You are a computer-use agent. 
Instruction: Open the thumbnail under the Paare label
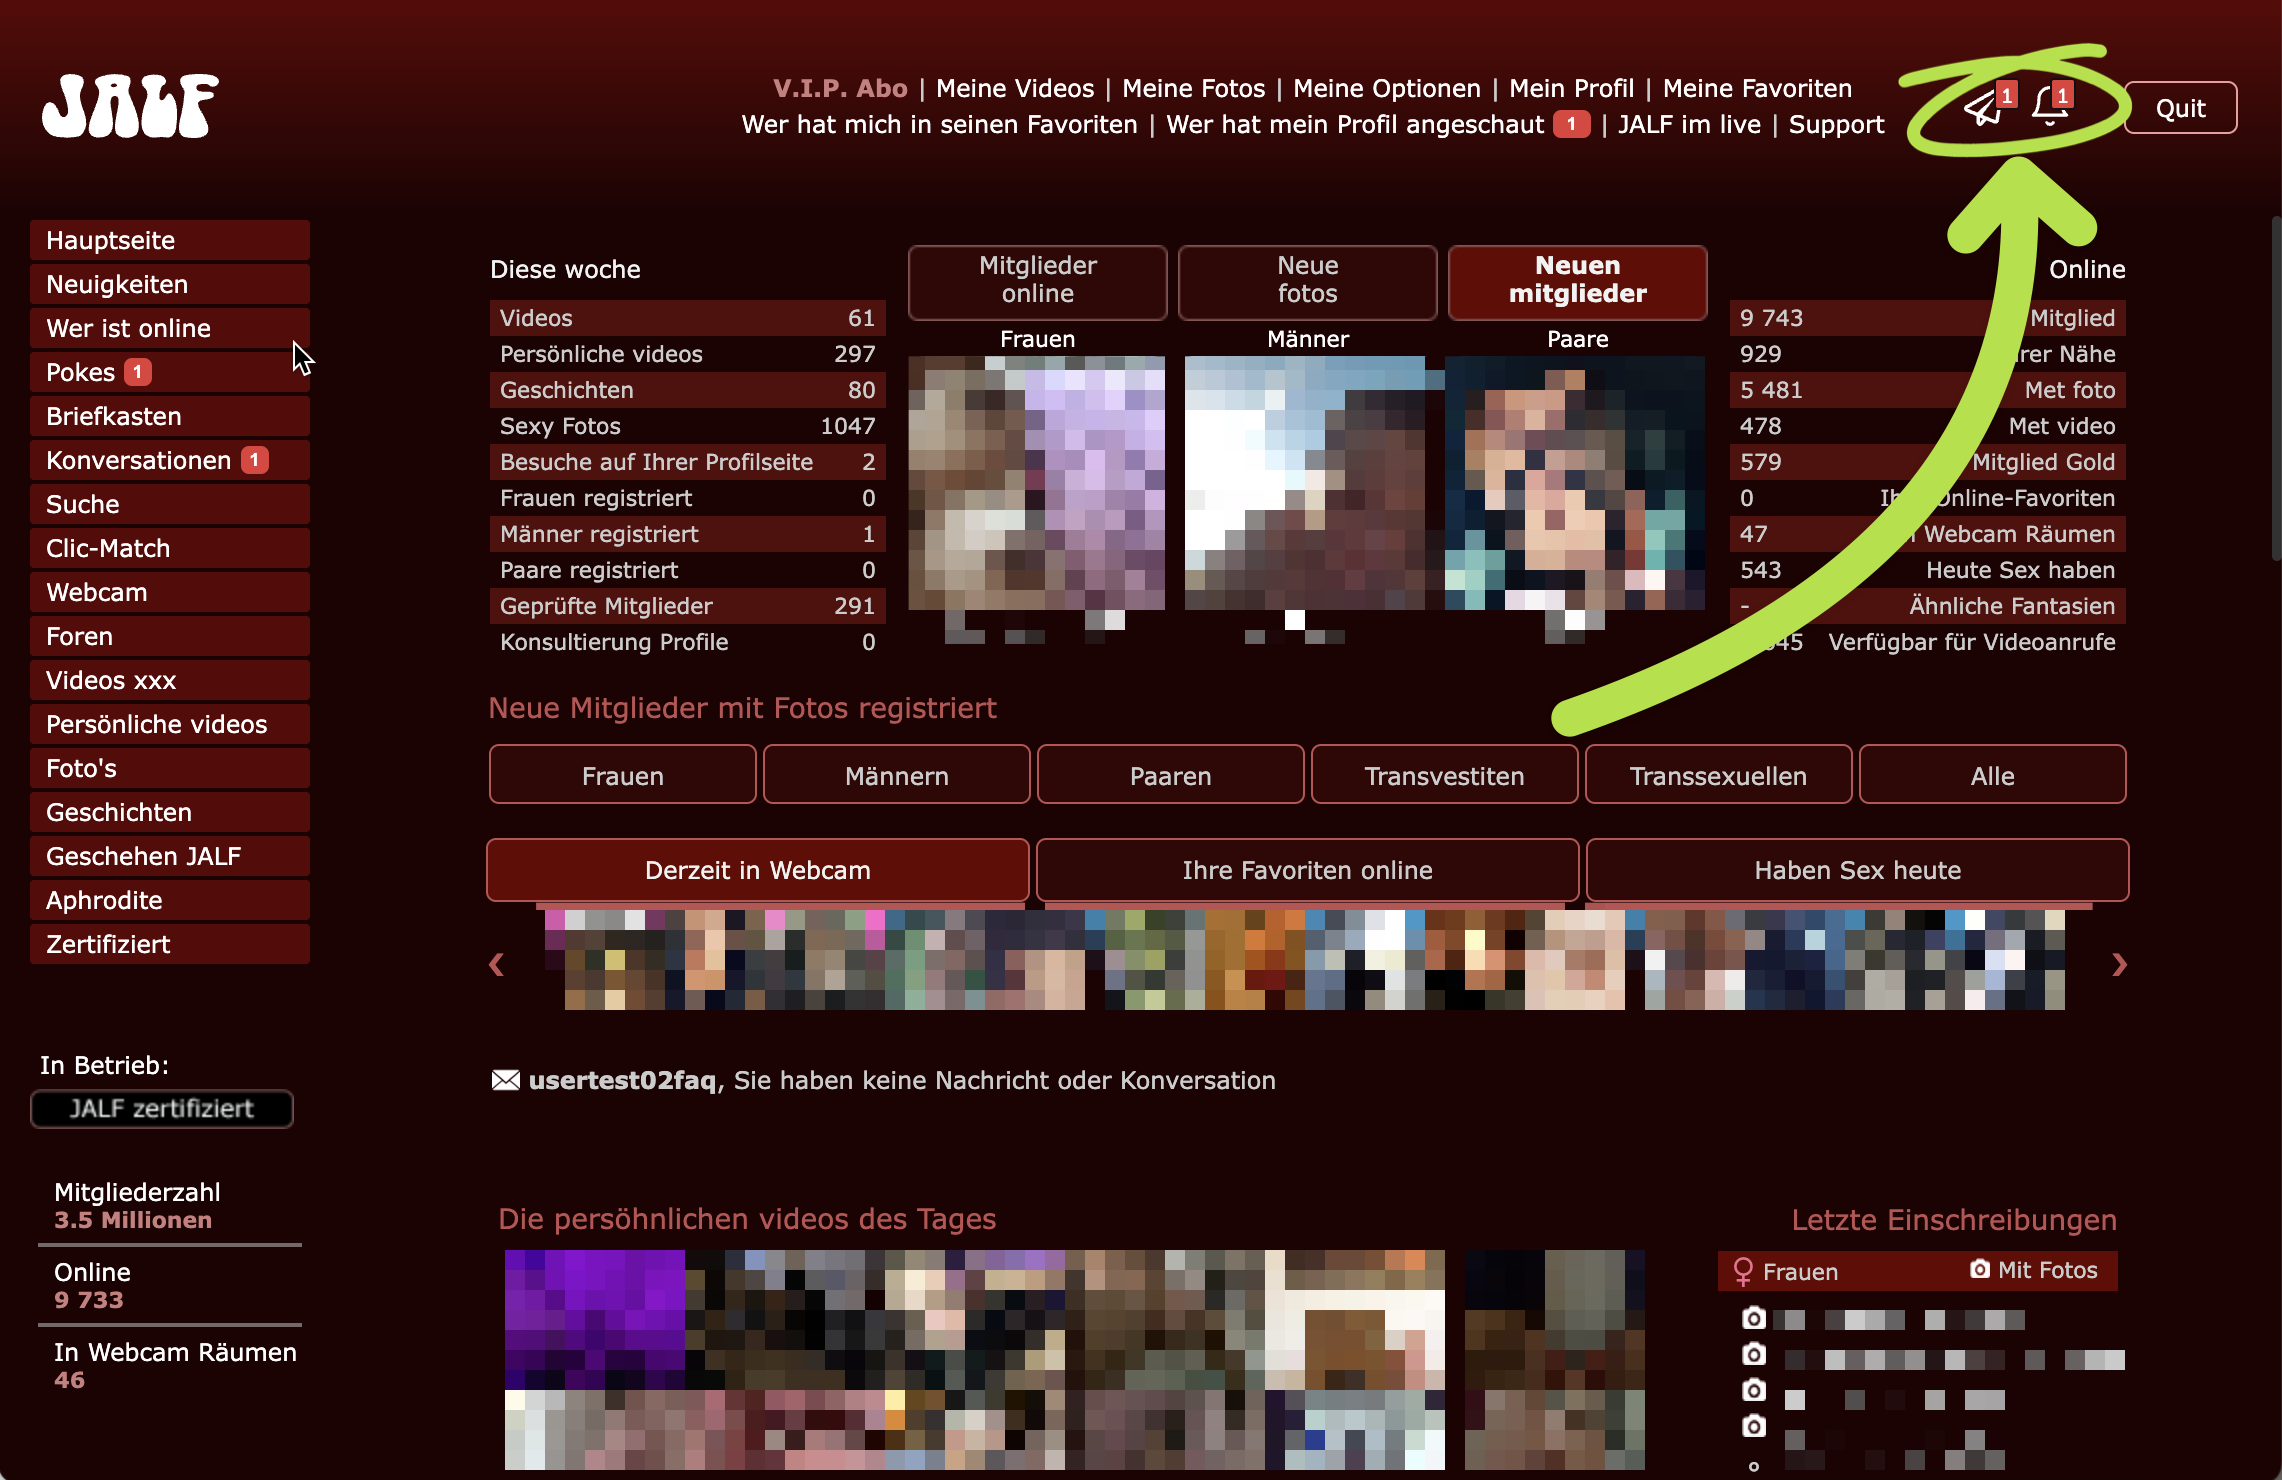1575,483
